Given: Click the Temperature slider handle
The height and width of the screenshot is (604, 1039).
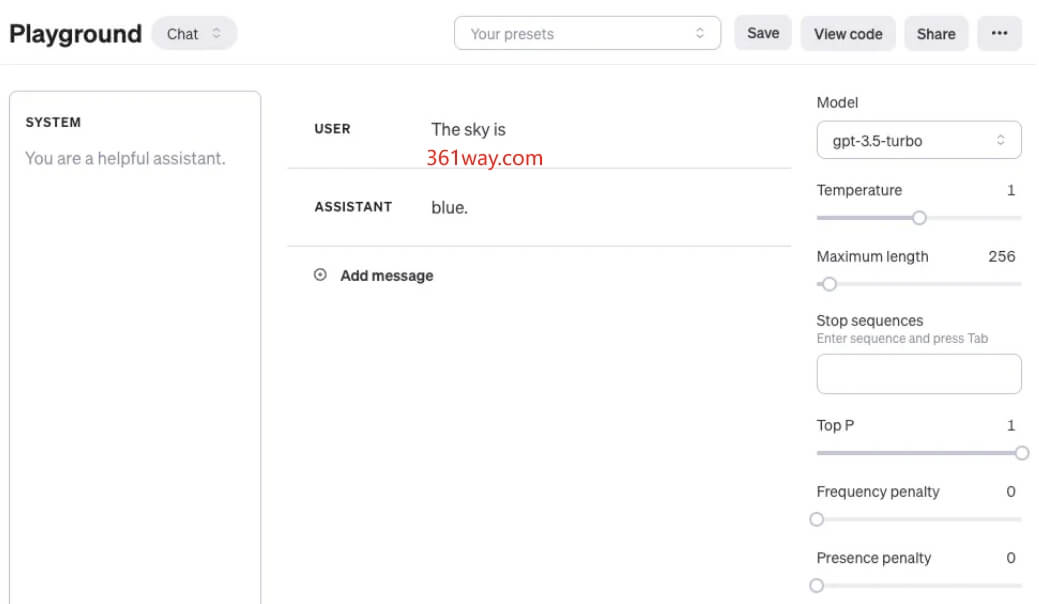Looking at the screenshot, I should [919, 218].
